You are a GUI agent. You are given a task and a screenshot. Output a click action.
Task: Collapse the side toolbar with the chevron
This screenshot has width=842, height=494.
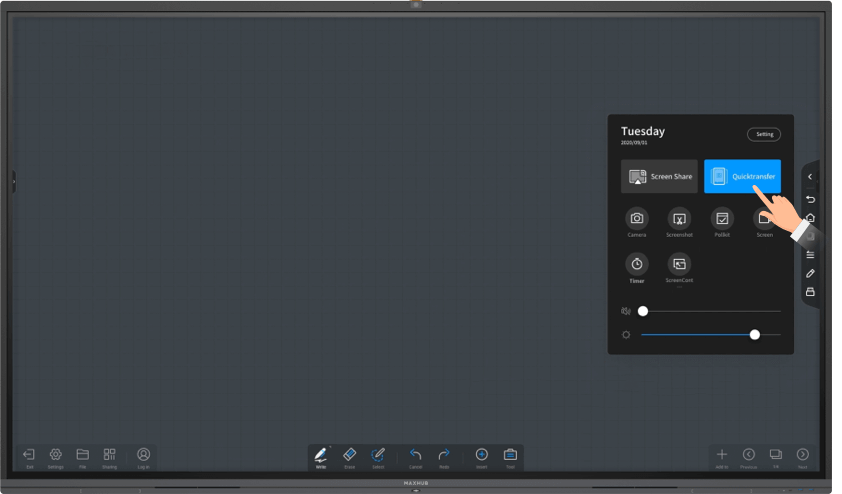(x=810, y=177)
